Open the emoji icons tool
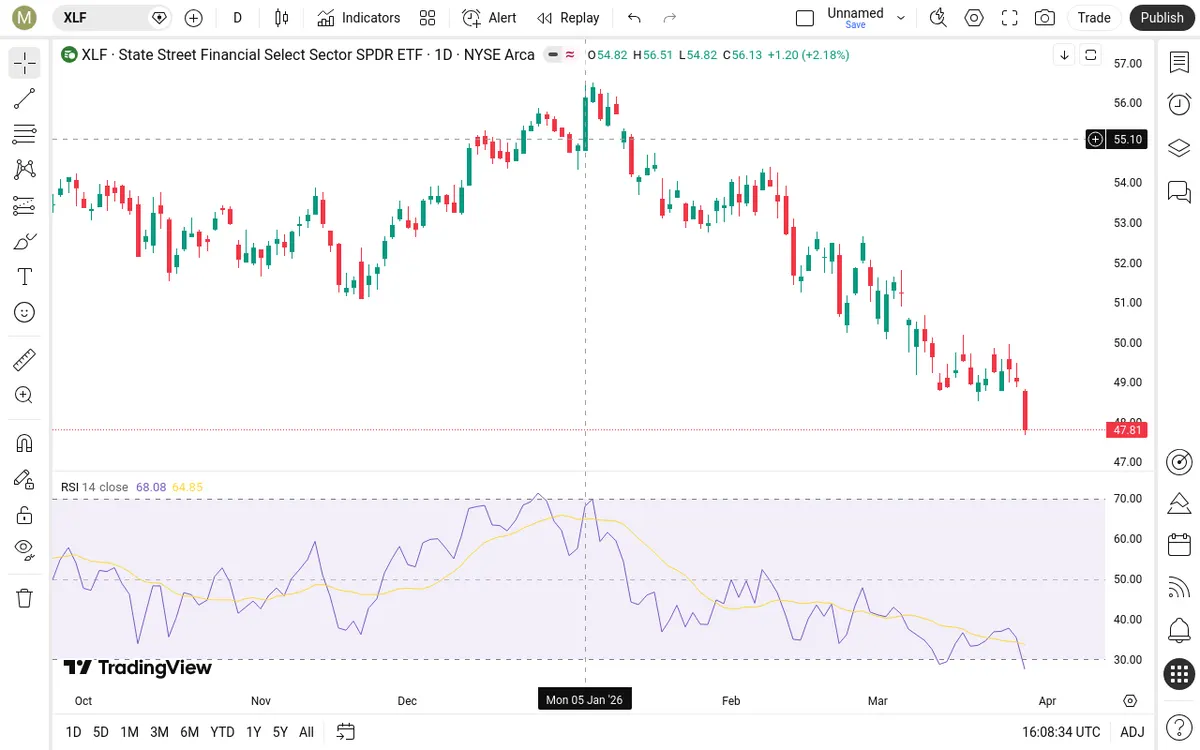The width and height of the screenshot is (1200, 750). 25,312
